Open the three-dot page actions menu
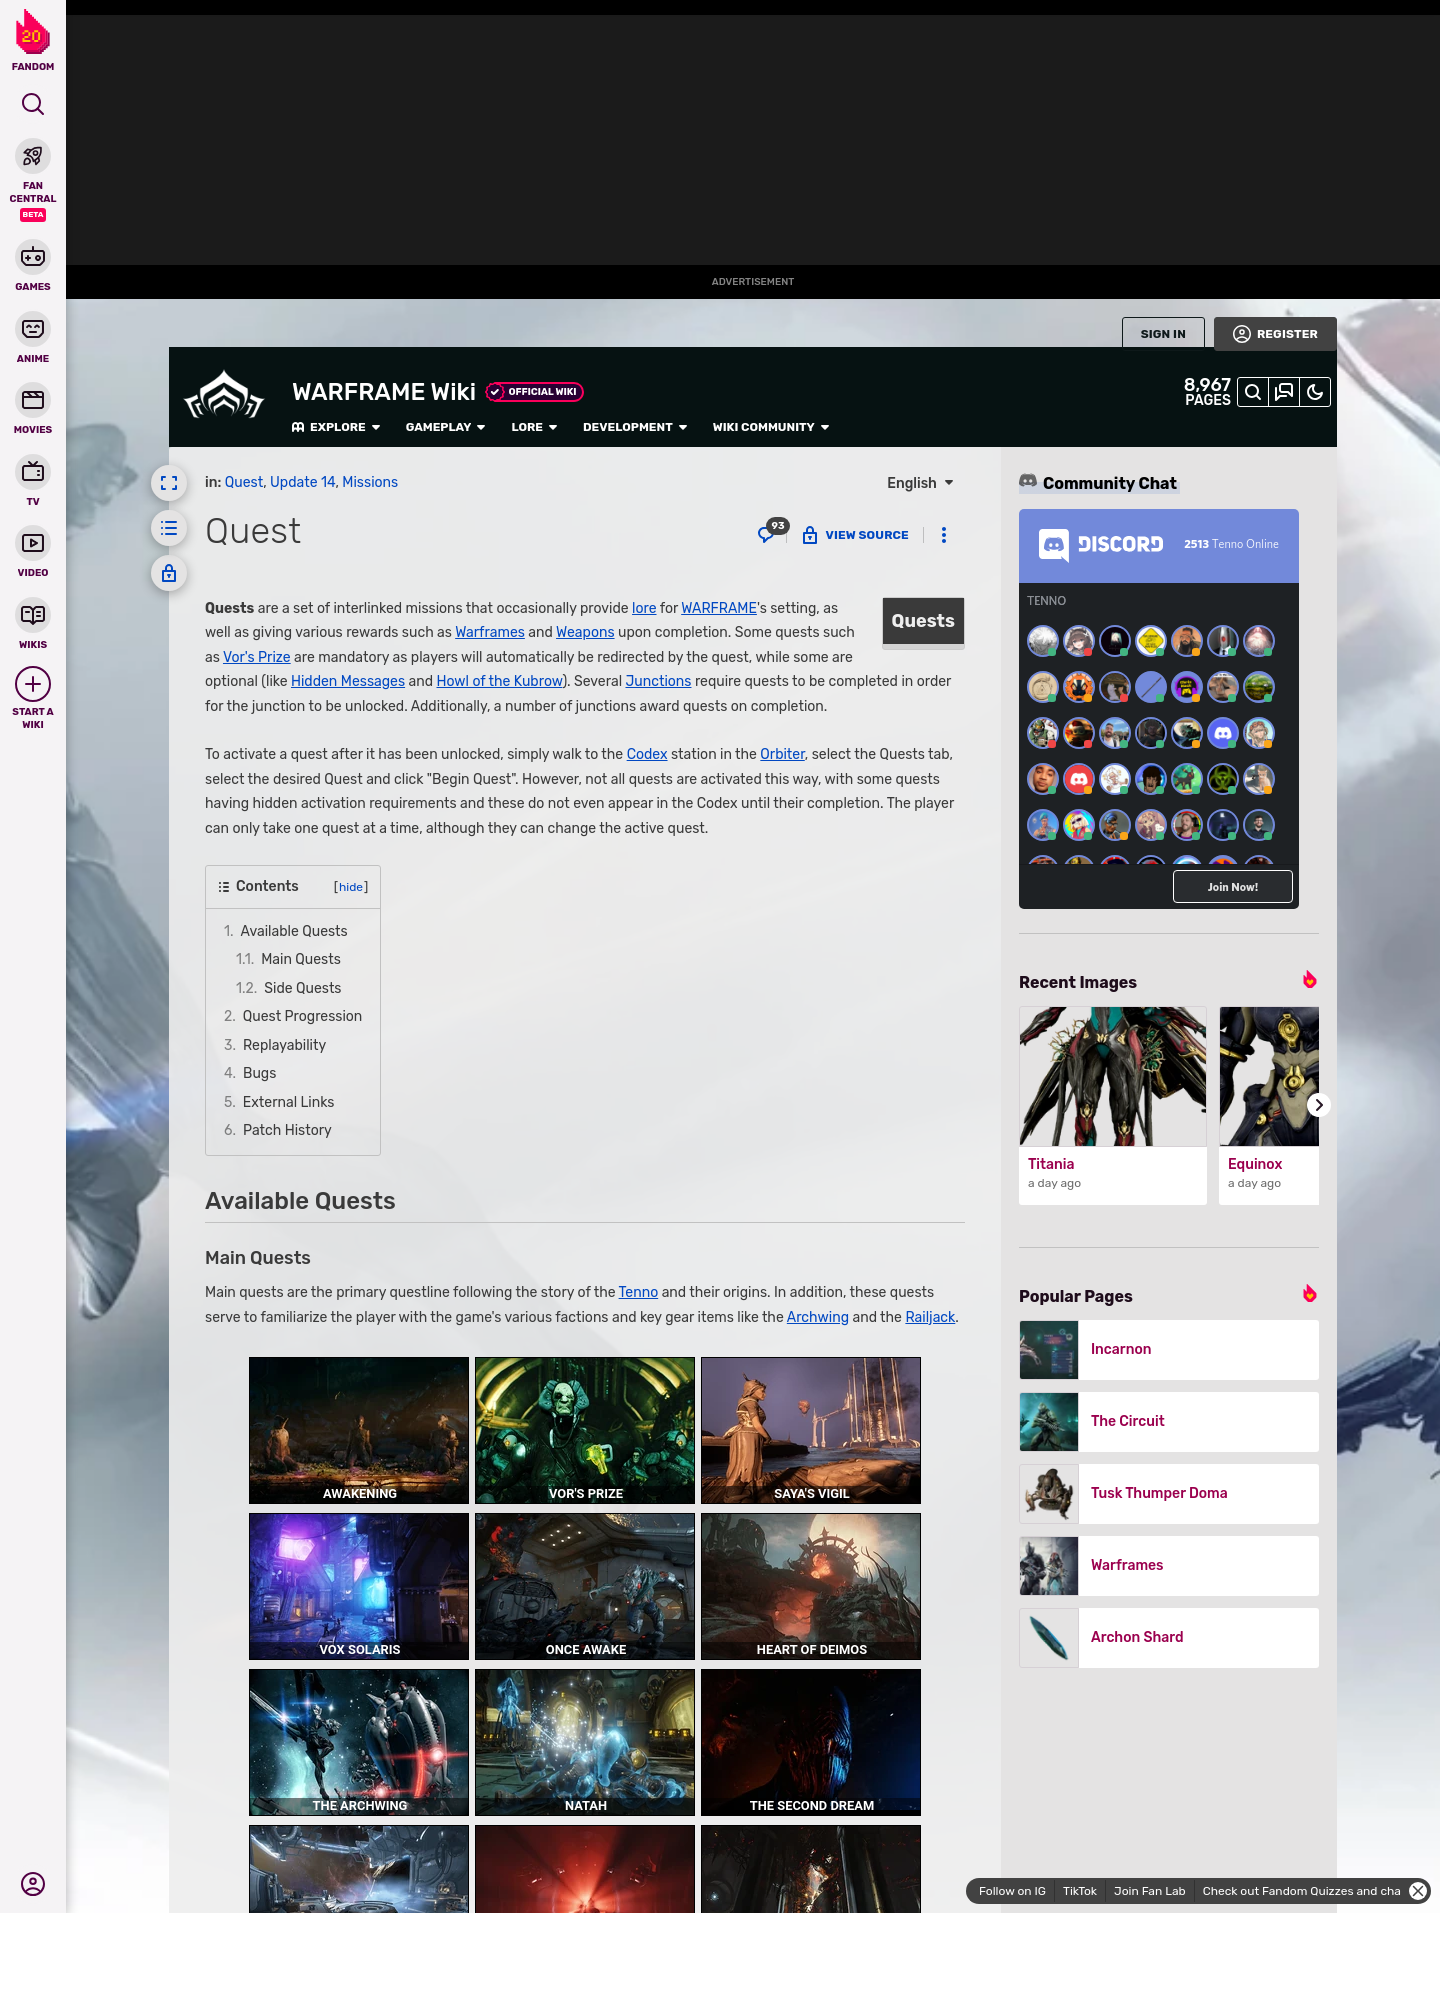This screenshot has width=1440, height=2000. click(944, 535)
